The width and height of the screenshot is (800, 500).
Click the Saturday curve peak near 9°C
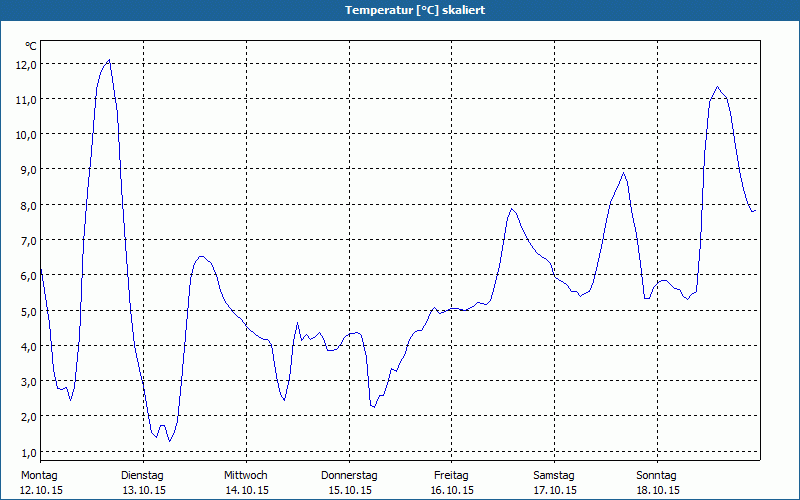(x=624, y=172)
